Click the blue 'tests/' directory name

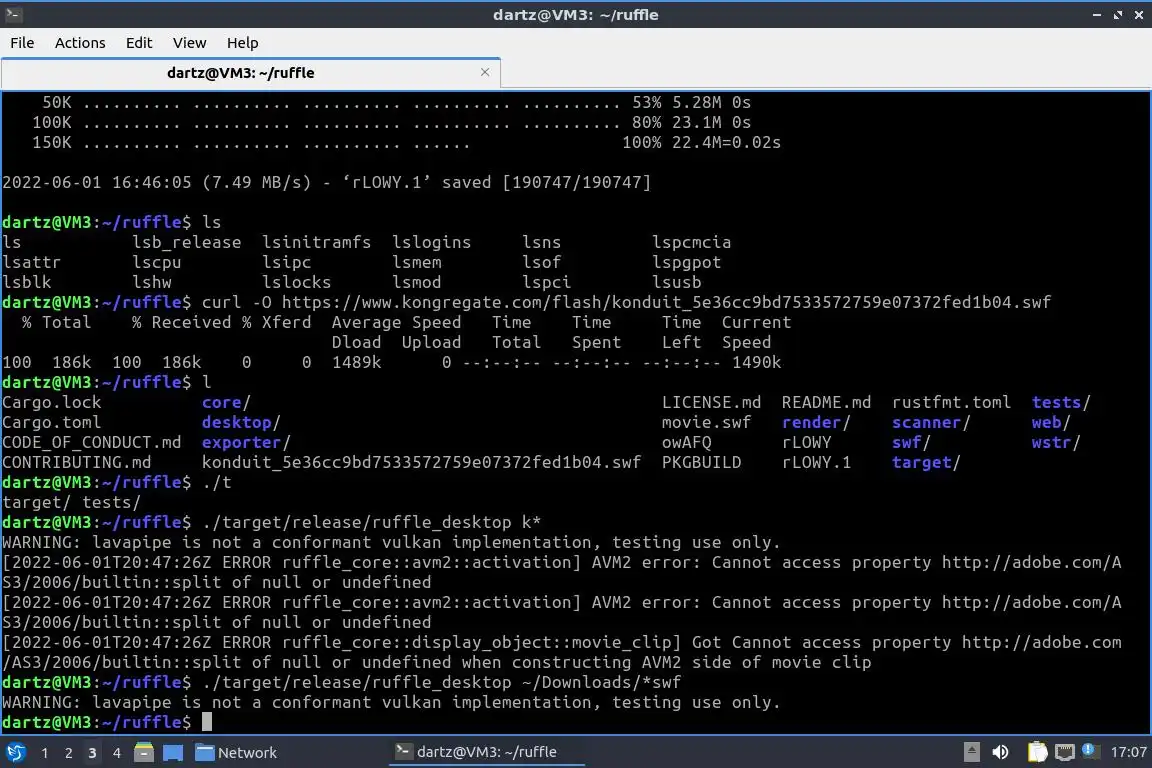(1061, 403)
